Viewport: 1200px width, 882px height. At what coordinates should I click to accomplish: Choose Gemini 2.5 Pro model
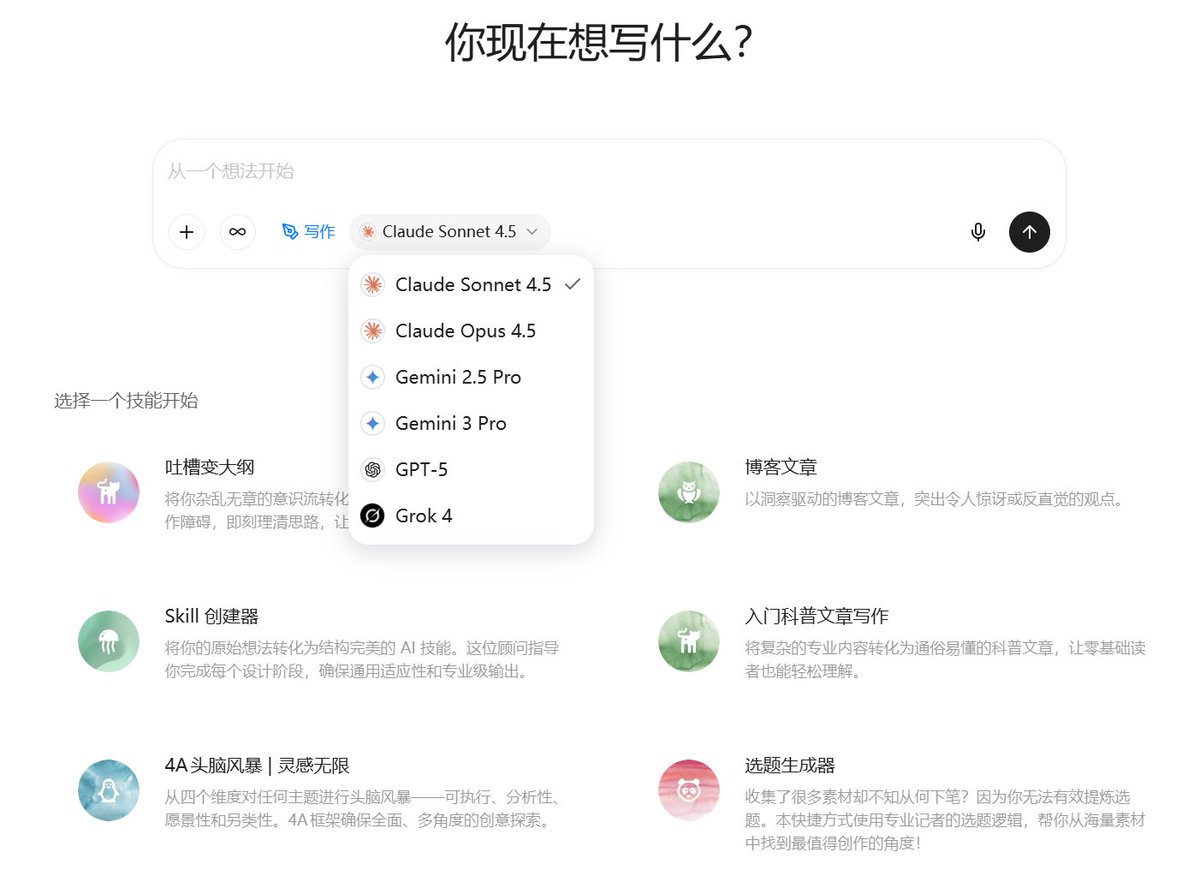(x=471, y=377)
